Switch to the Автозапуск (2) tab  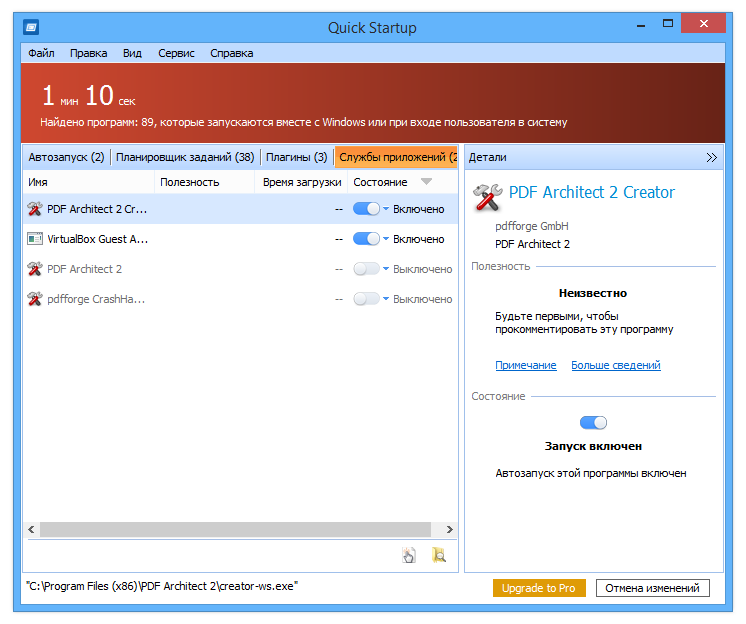pyautogui.click(x=66, y=157)
